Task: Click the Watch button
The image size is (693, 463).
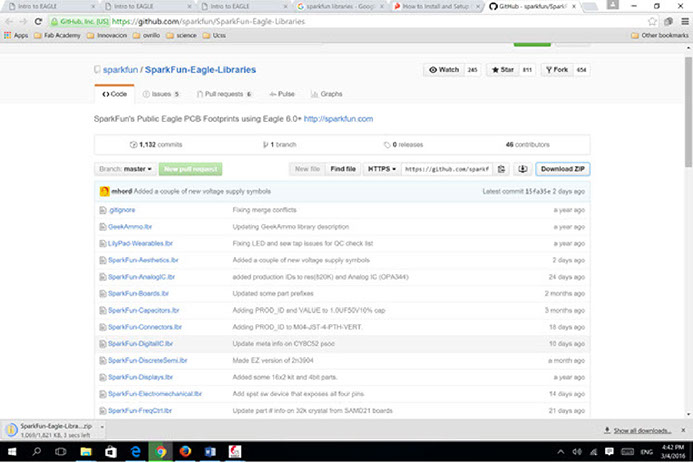Action: click(x=444, y=70)
